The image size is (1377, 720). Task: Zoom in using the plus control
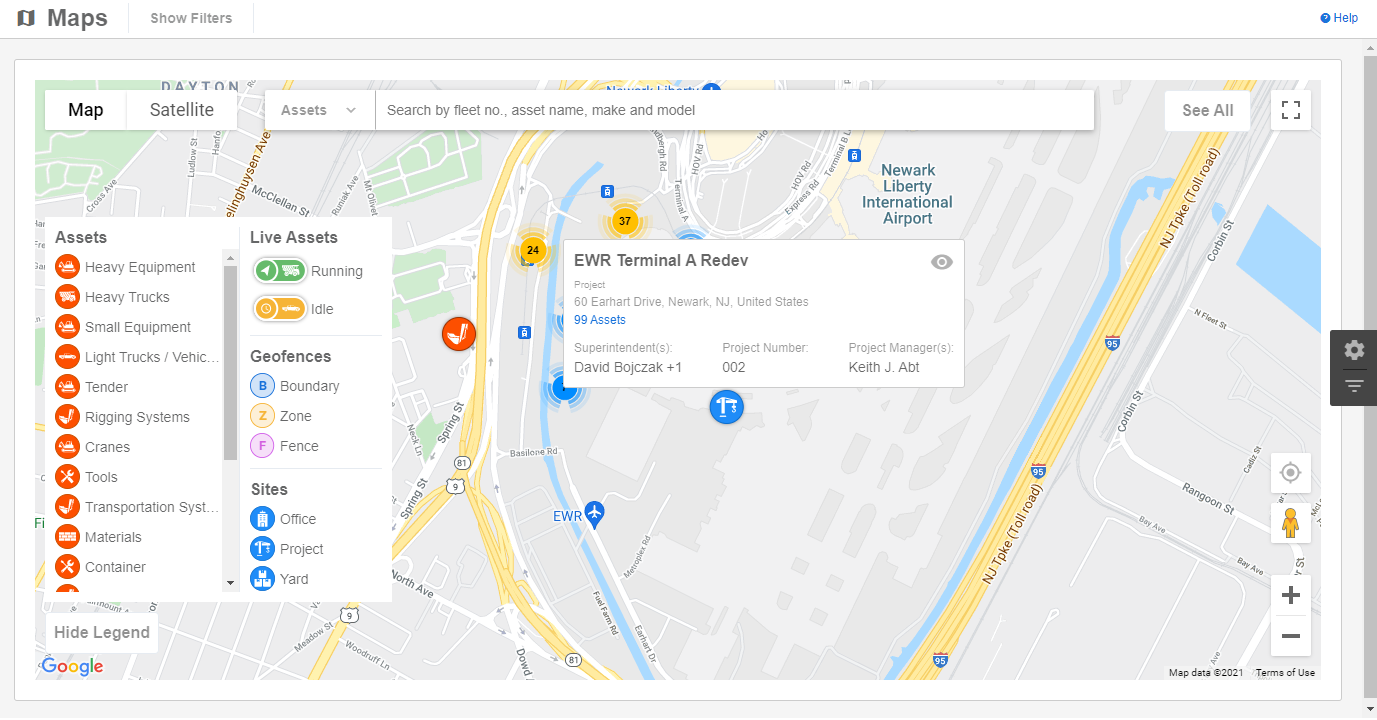(x=1290, y=594)
